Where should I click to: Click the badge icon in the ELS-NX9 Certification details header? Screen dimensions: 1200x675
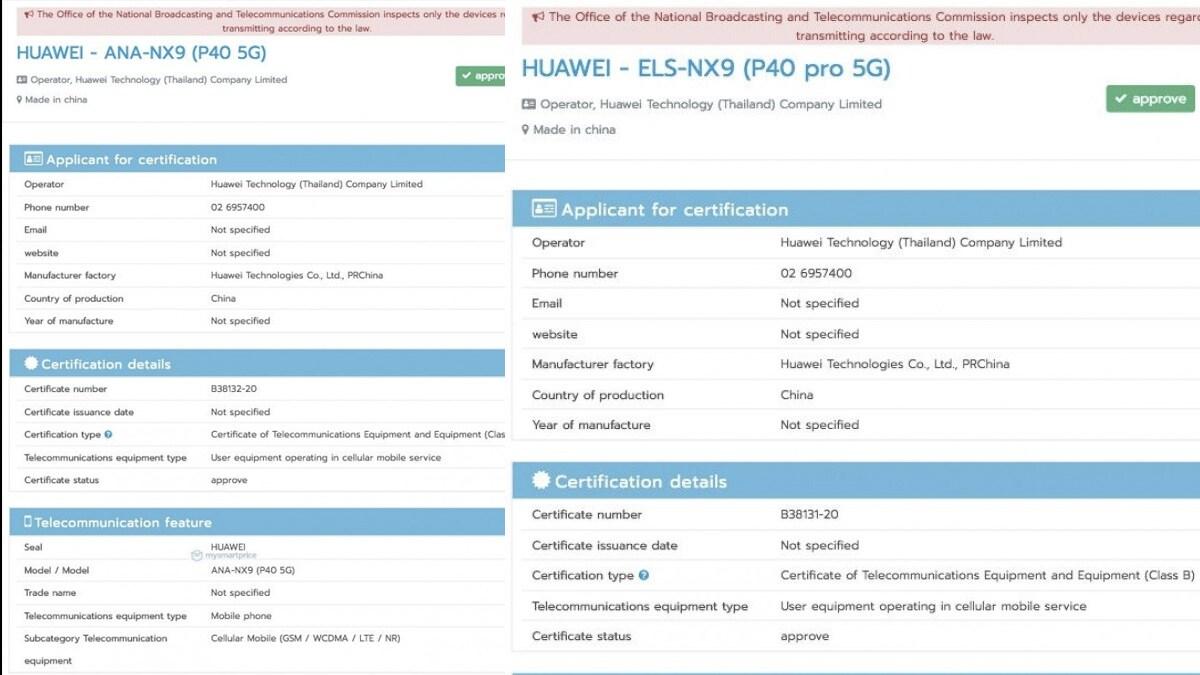point(541,481)
